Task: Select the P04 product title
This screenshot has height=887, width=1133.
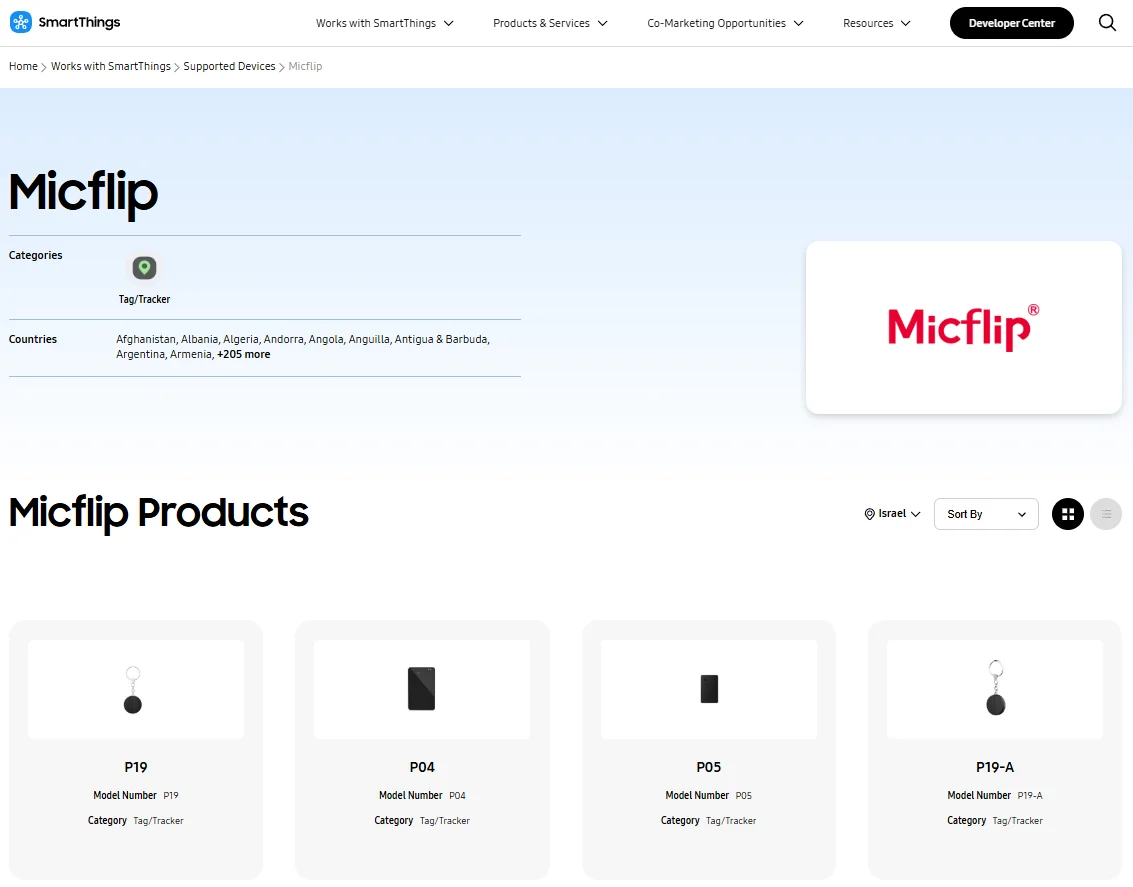Action: [422, 767]
